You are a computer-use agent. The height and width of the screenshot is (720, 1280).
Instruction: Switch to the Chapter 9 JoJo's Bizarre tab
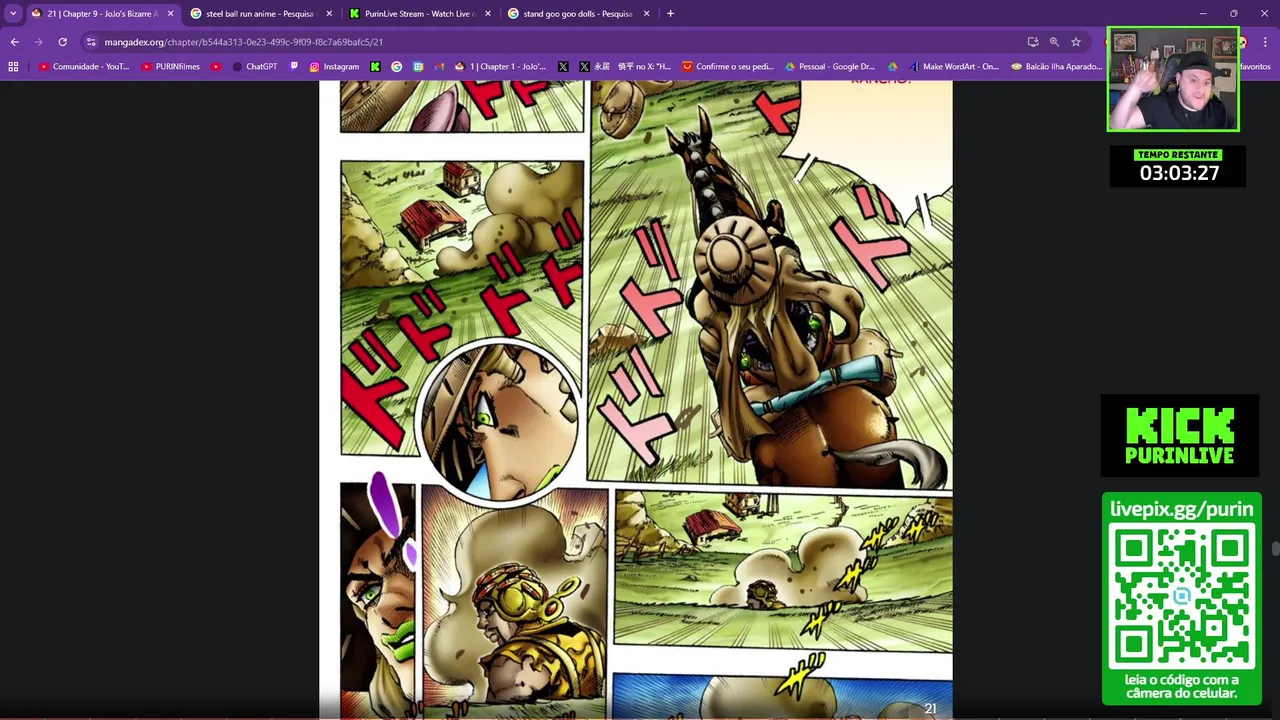point(102,14)
